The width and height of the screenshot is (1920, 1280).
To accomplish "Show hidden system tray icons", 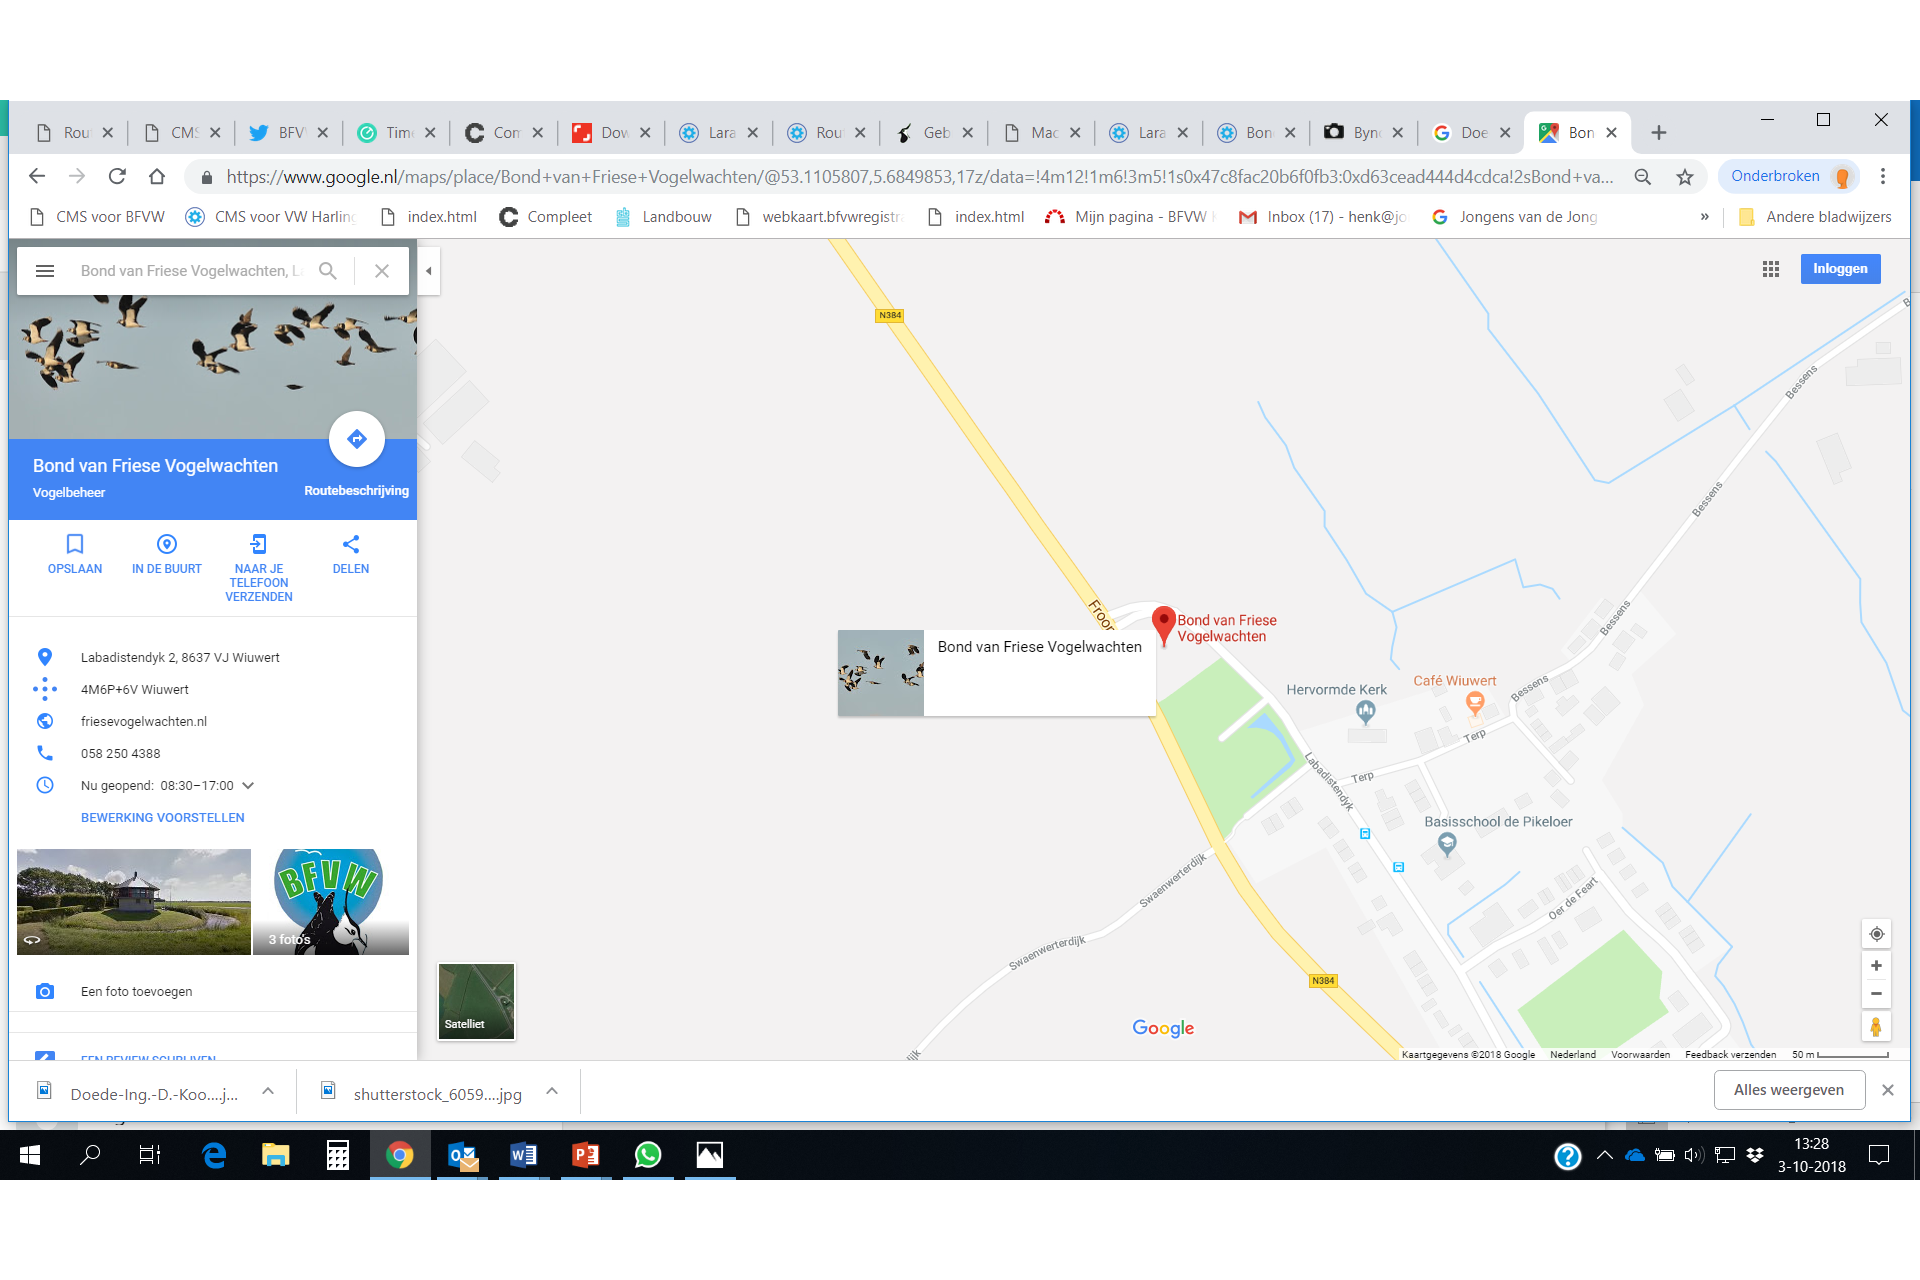I will 1605,1156.
